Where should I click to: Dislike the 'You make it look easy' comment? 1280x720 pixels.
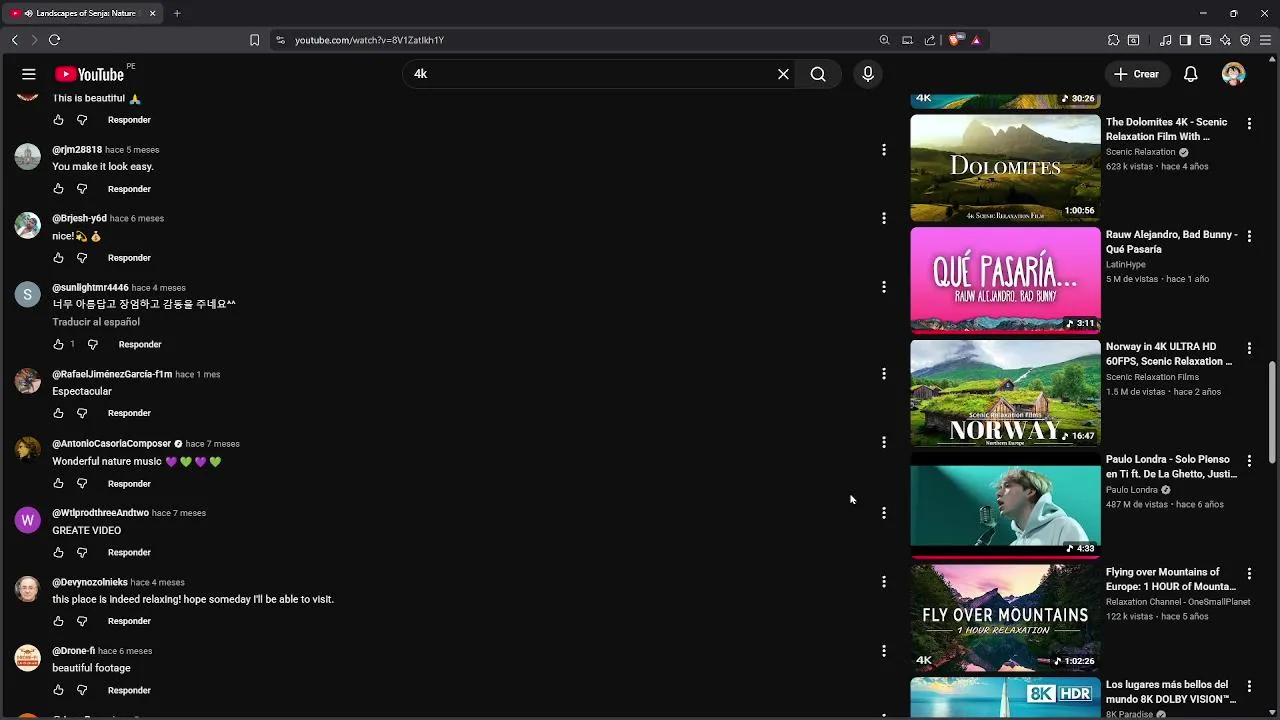[x=82, y=189]
